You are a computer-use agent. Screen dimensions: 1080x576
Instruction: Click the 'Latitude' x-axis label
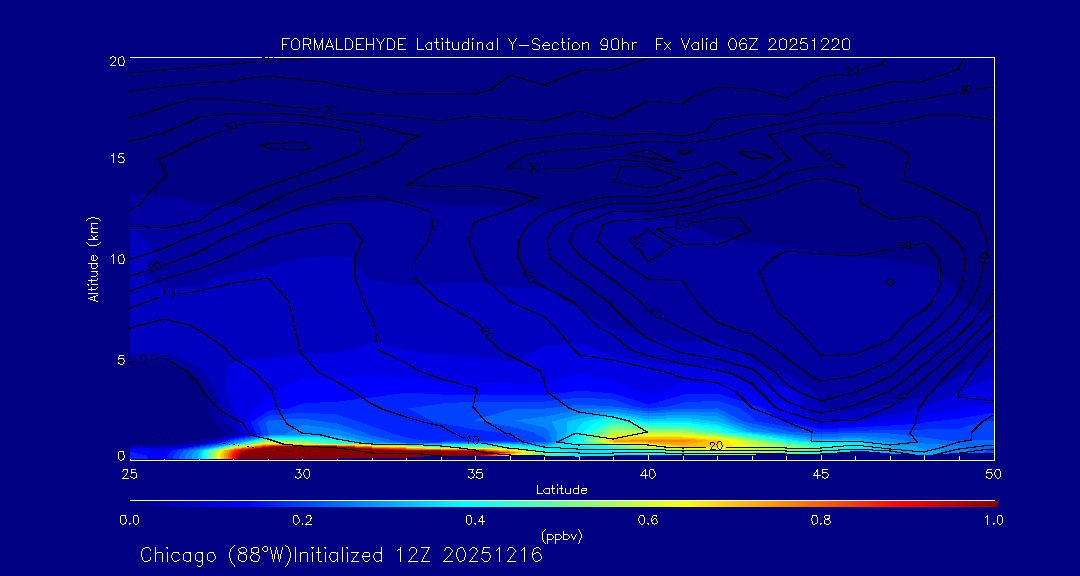coord(561,489)
